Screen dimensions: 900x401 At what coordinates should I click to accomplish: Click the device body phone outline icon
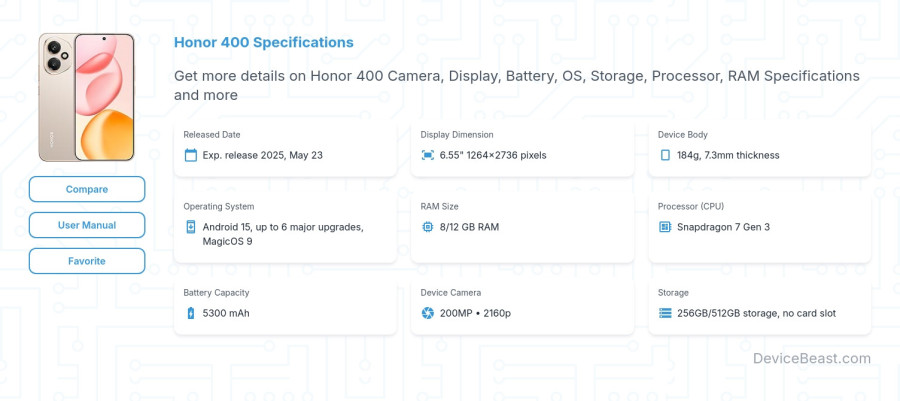[x=665, y=155]
